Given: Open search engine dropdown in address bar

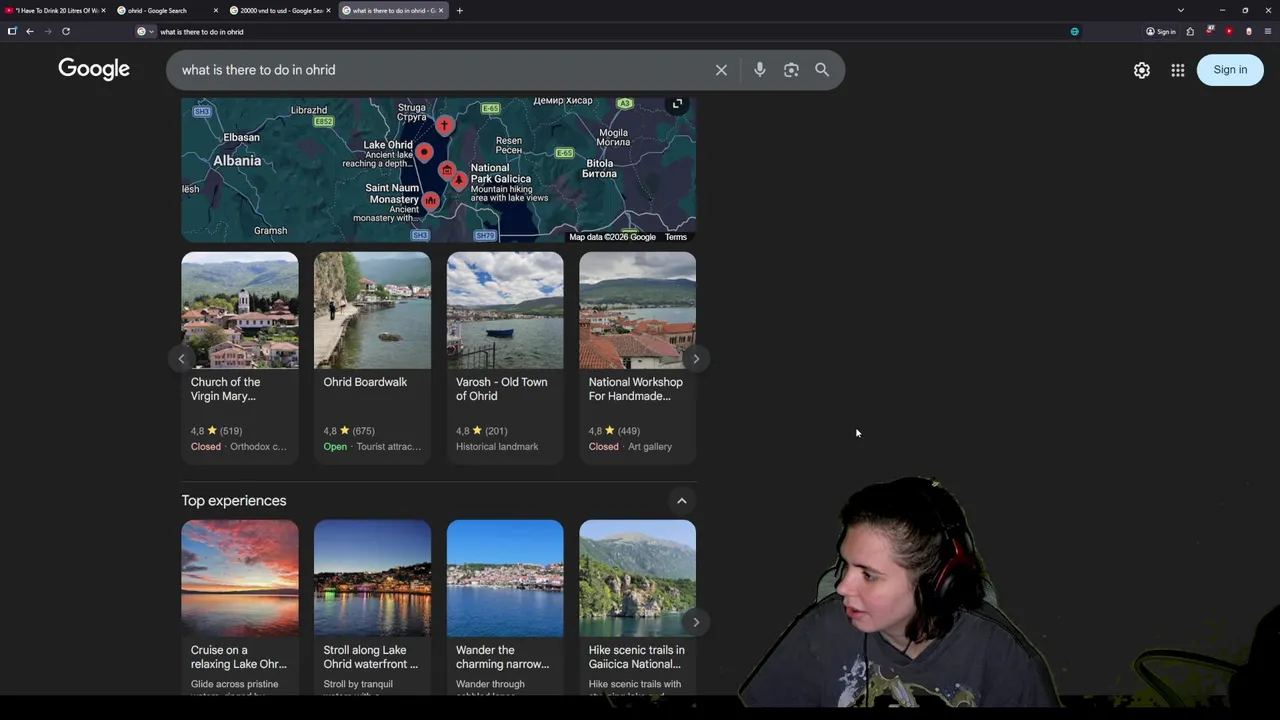Looking at the screenshot, I should (146, 31).
